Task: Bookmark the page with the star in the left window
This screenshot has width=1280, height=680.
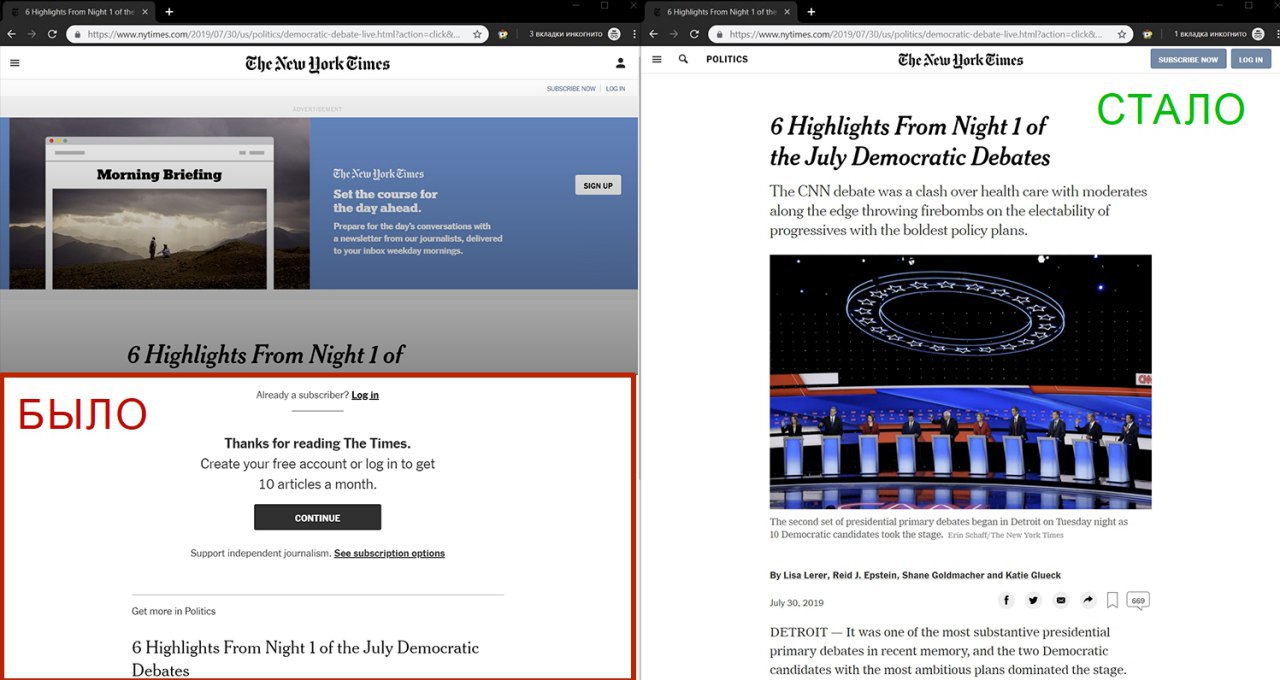Action: [x=477, y=34]
